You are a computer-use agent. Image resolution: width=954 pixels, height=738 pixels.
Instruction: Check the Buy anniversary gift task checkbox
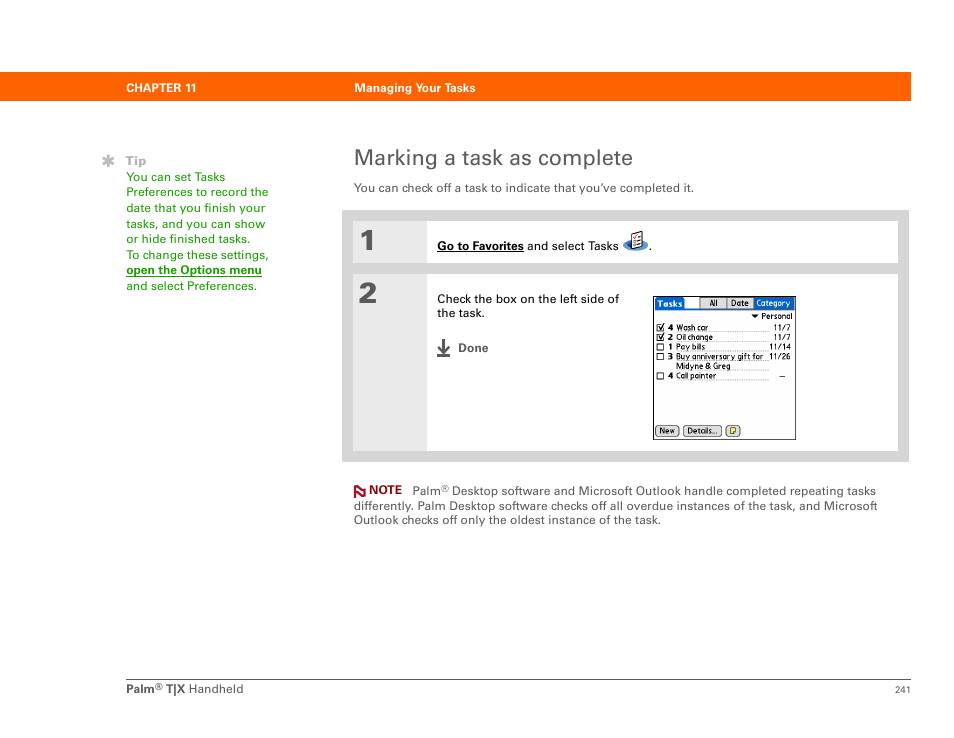click(660, 357)
